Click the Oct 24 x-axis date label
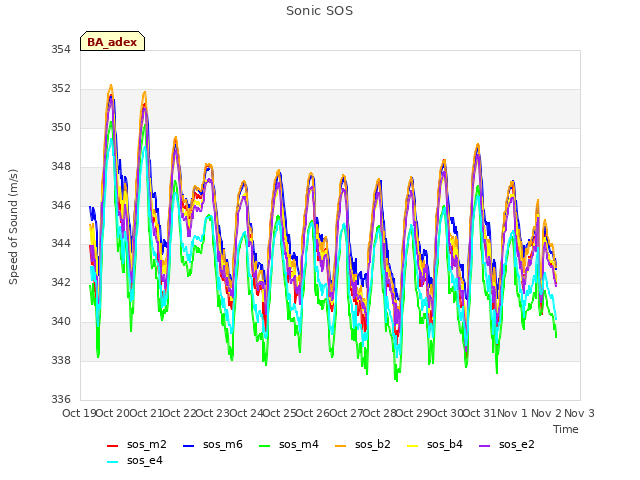Screen dimensions: 640x480 point(247,413)
